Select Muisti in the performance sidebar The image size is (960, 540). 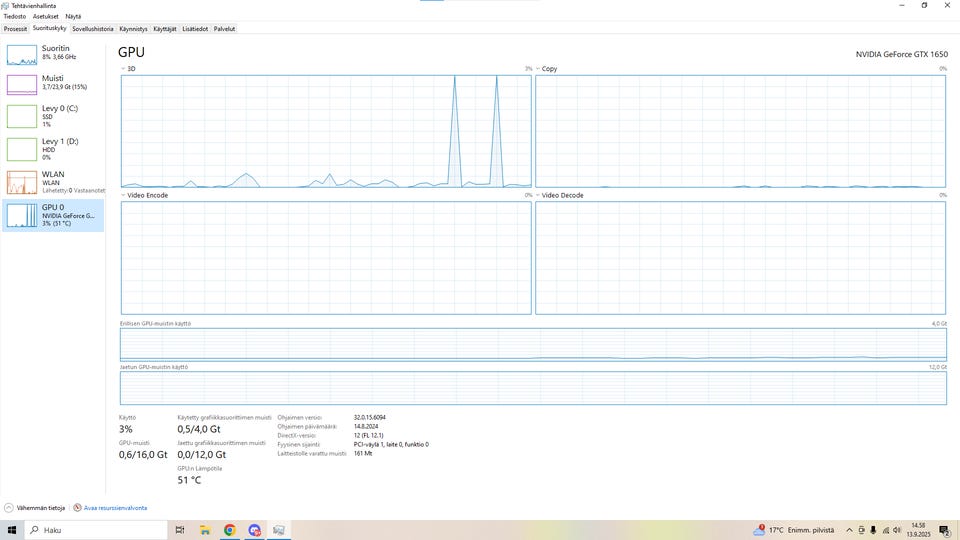pos(53,84)
